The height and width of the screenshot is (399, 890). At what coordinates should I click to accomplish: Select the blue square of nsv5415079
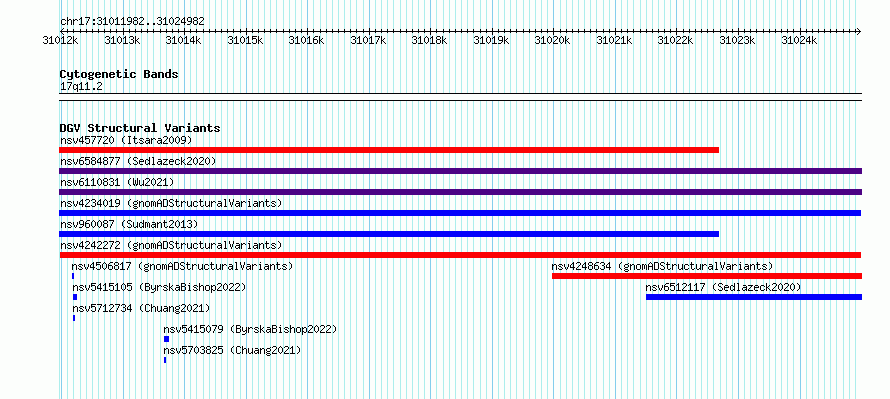pyautogui.click(x=166, y=339)
